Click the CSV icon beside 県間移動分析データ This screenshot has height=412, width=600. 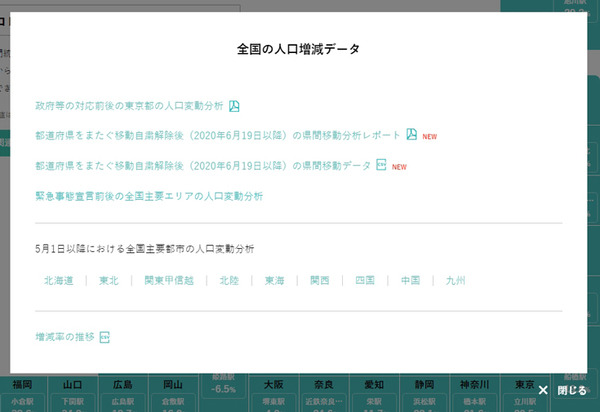pyautogui.click(x=380, y=165)
